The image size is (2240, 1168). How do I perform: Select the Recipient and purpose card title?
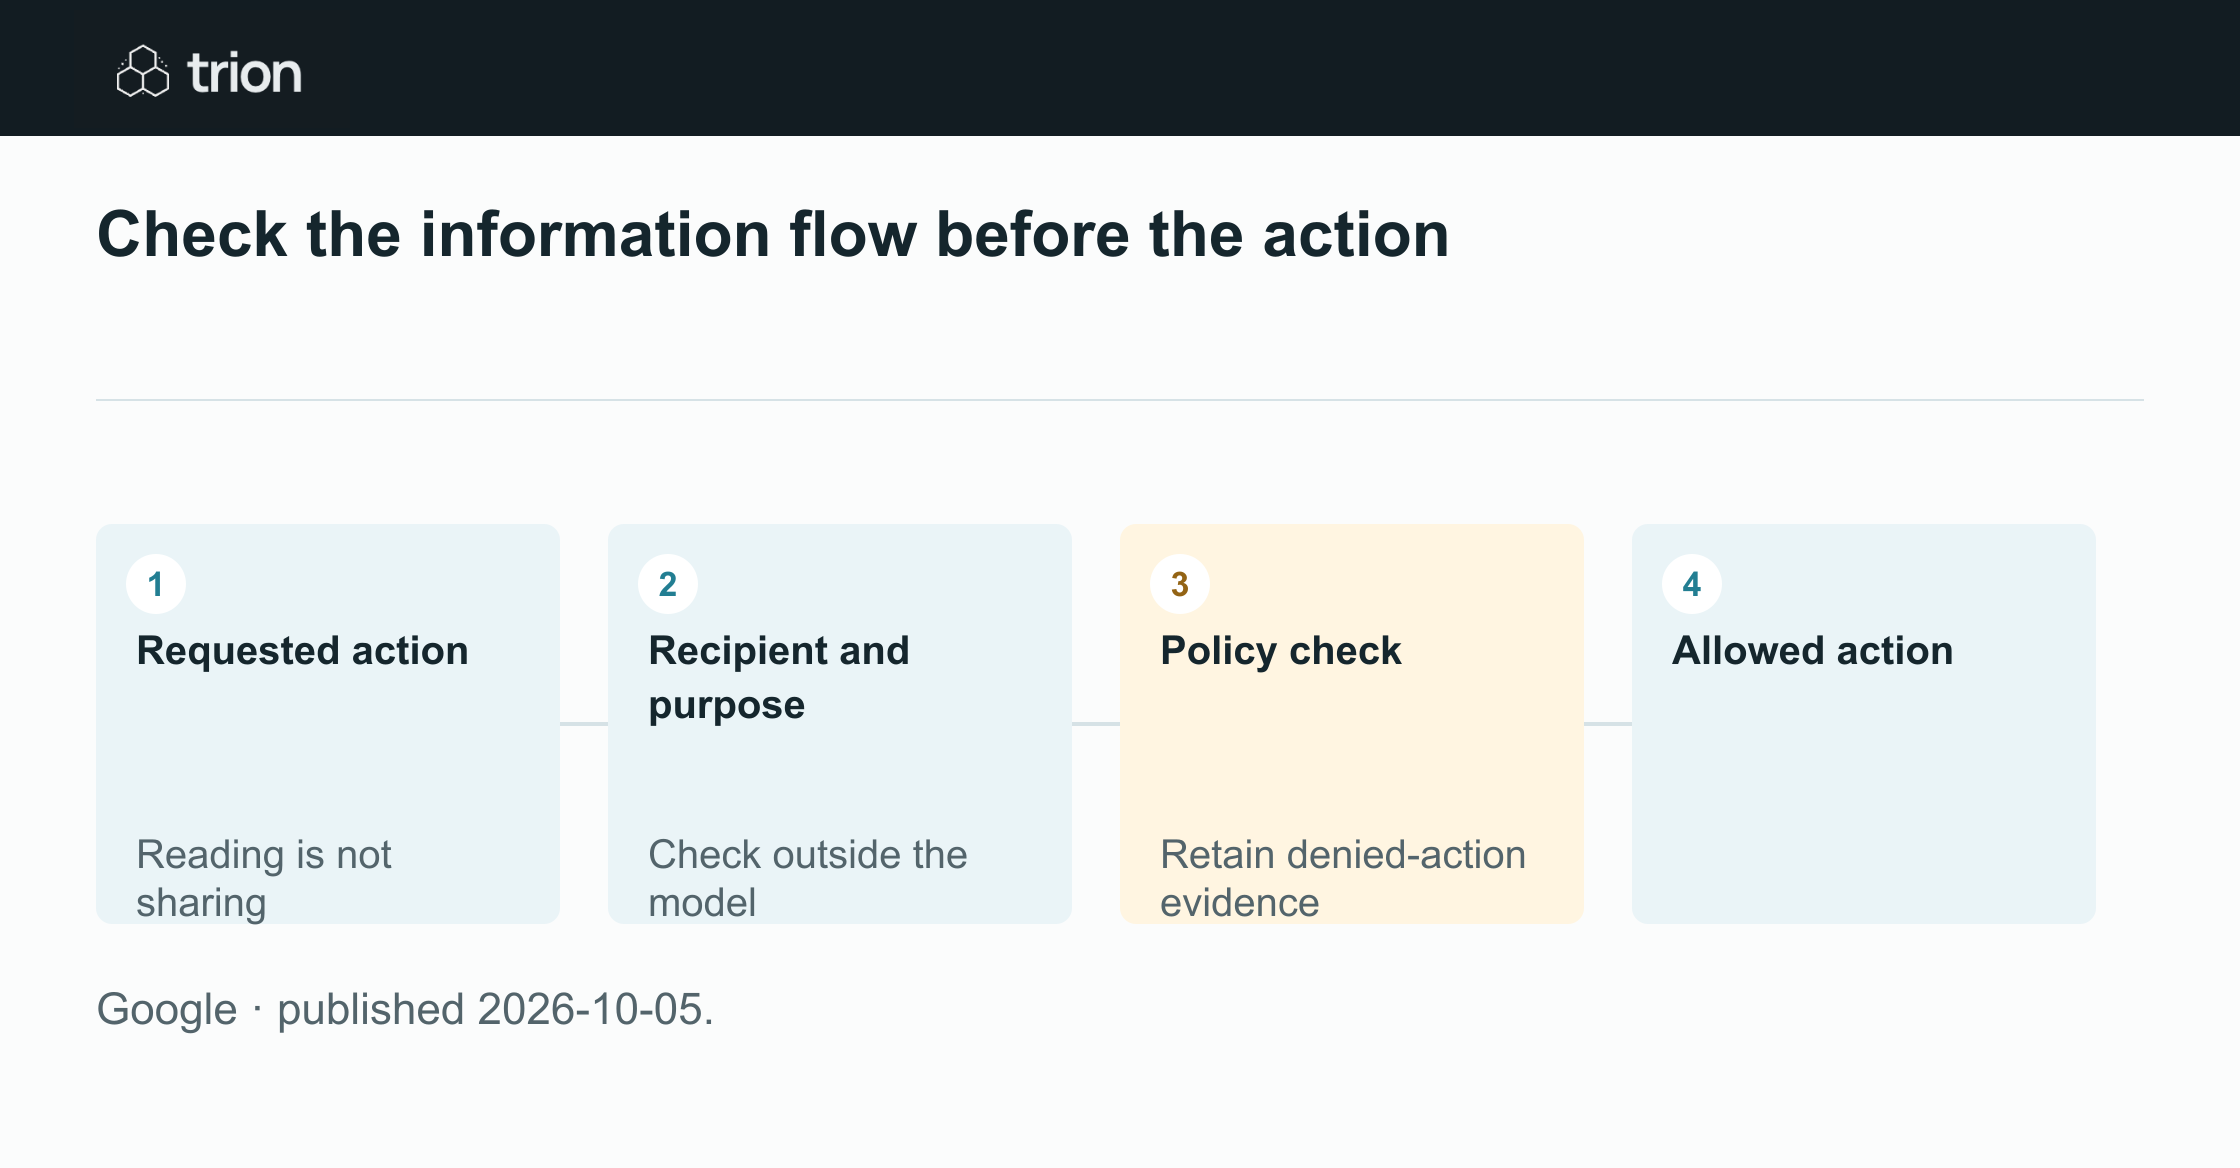[779, 678]
